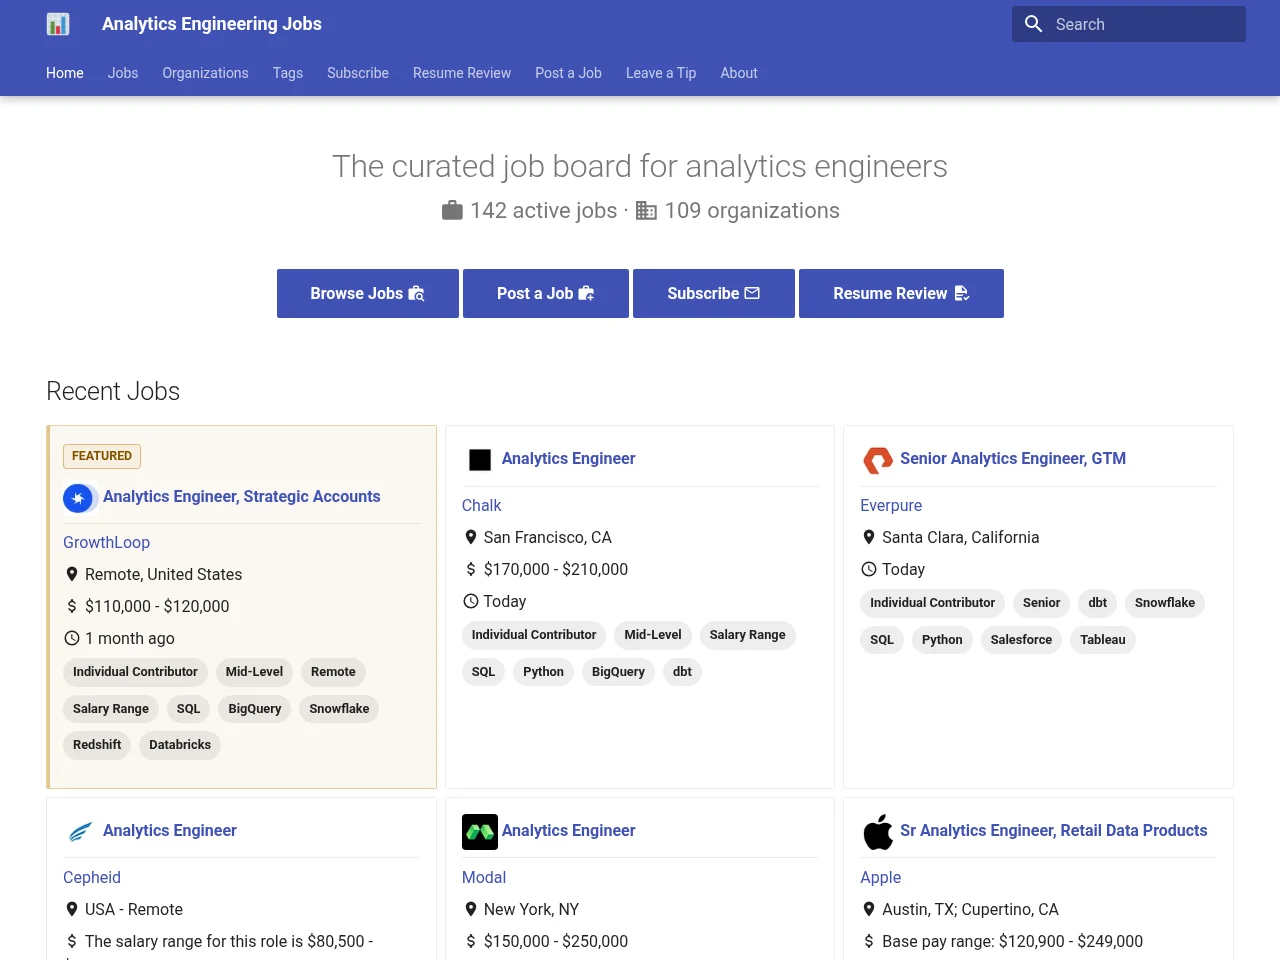Open Sr Analytics Engineer, Retail Data Products
Screen dimensions: 1280x960
1054,831
